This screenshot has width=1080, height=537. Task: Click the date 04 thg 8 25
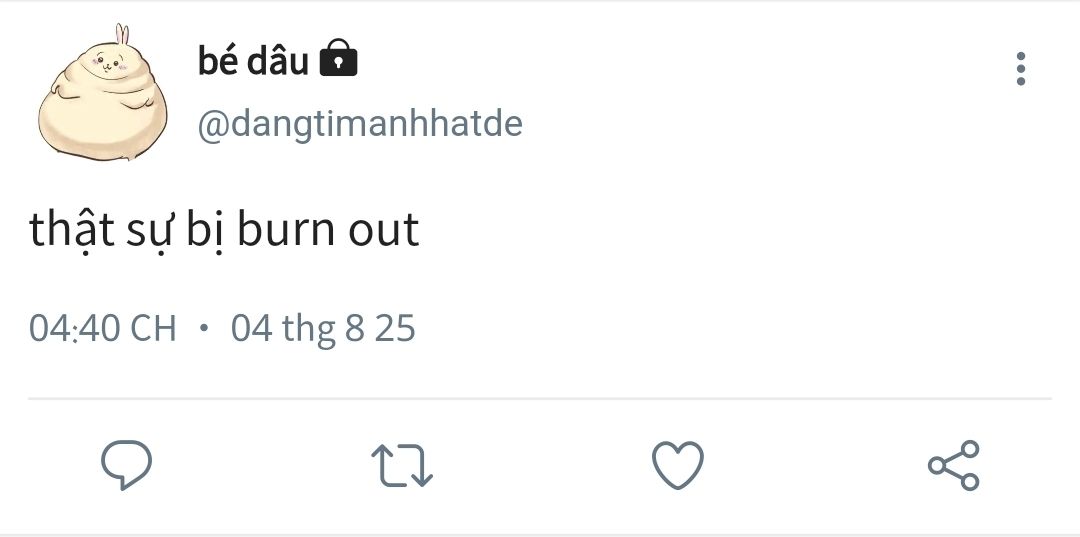(323, 329)
